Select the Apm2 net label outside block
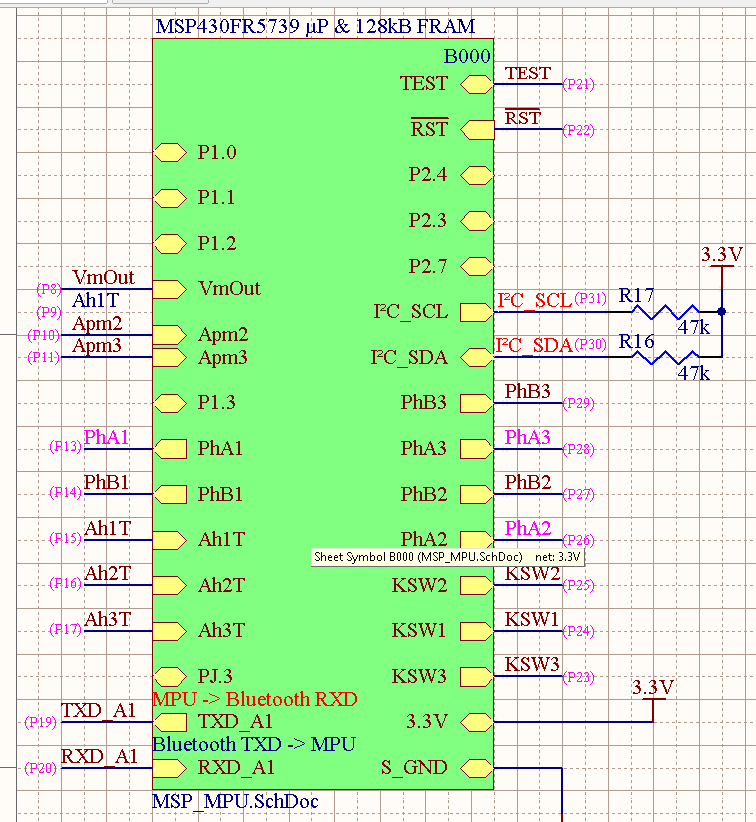756x822 pixels. [97, 323]
